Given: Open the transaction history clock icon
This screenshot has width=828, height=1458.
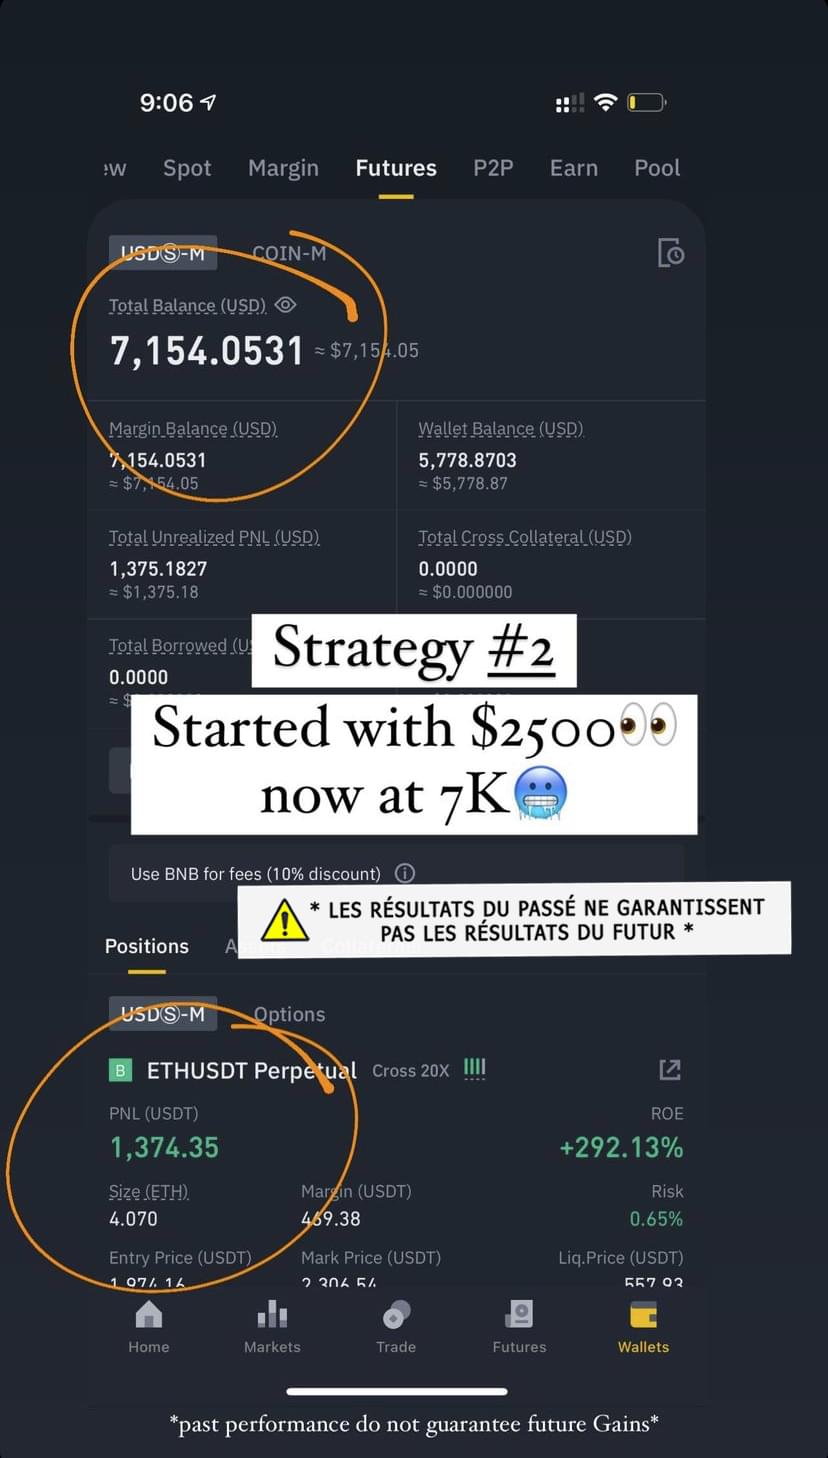Looking at the screenshot, I should pyautogui.click(x=671, y=253).
